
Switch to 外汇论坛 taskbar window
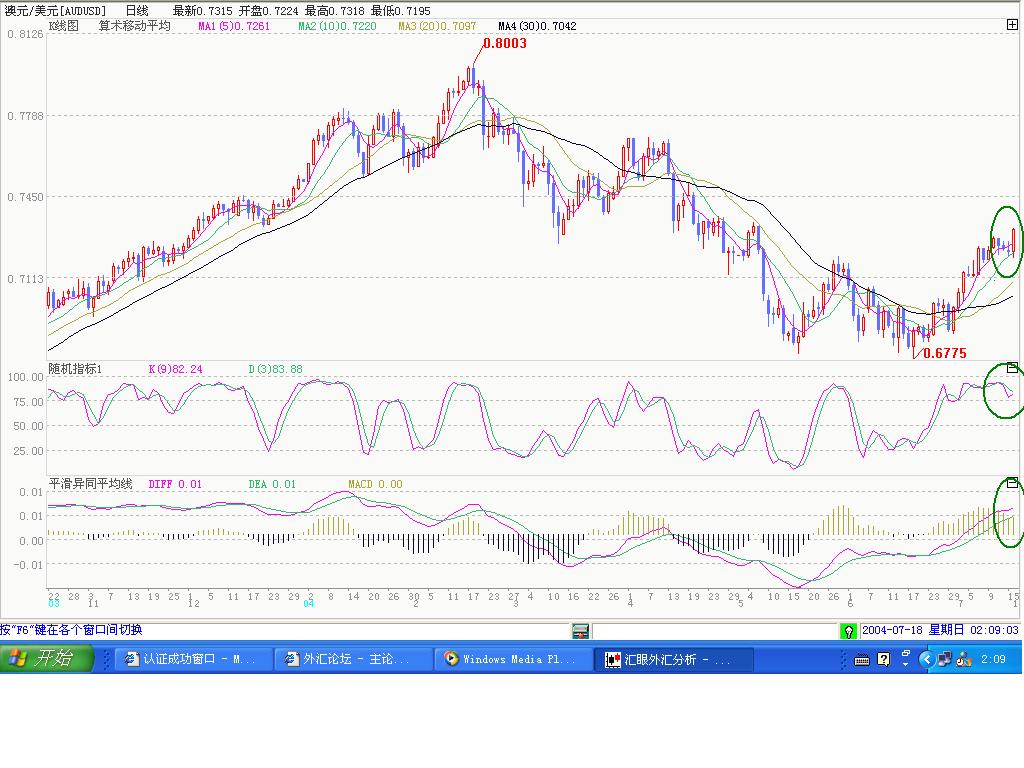point(353,660)
